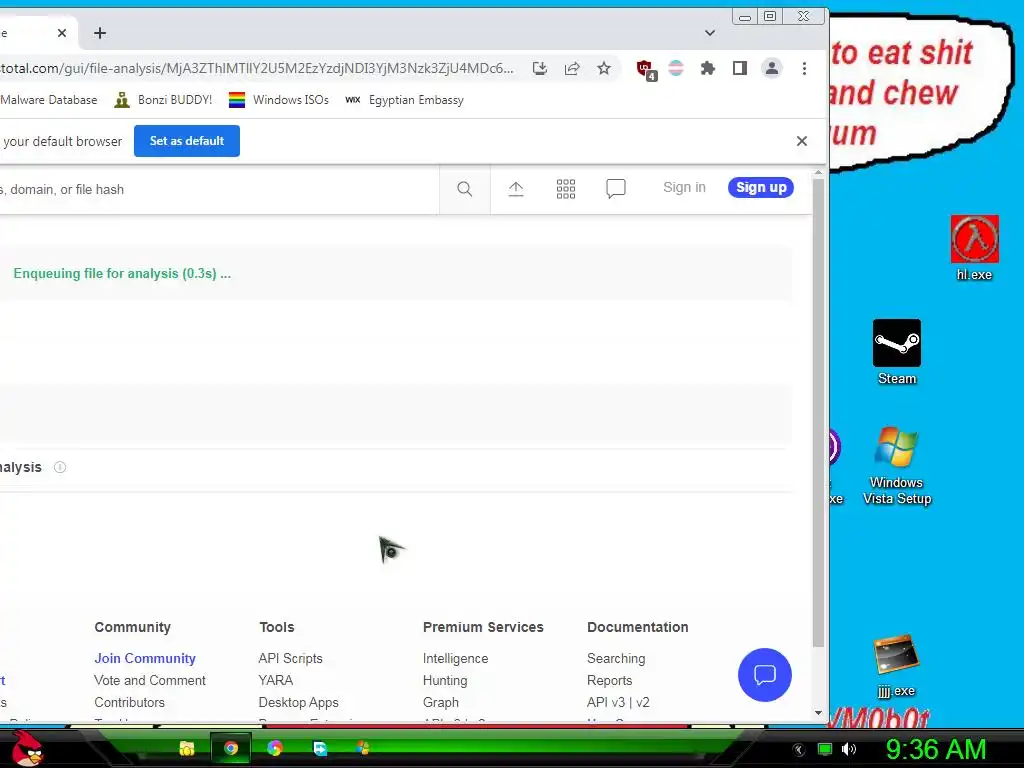Open the blue chat support bubble

click(x=765, y=675)
